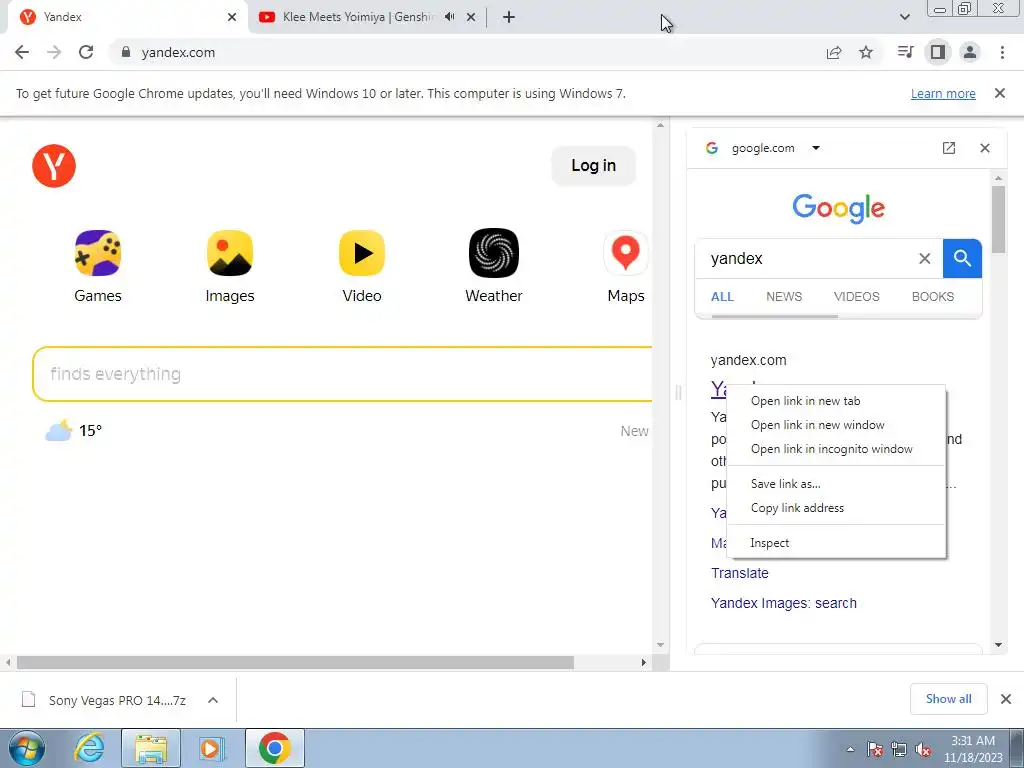This screenshot has height=768, width=1024.
Task: Dismiss the Chrome update notification bar
Action: click(x=999, y=93)
